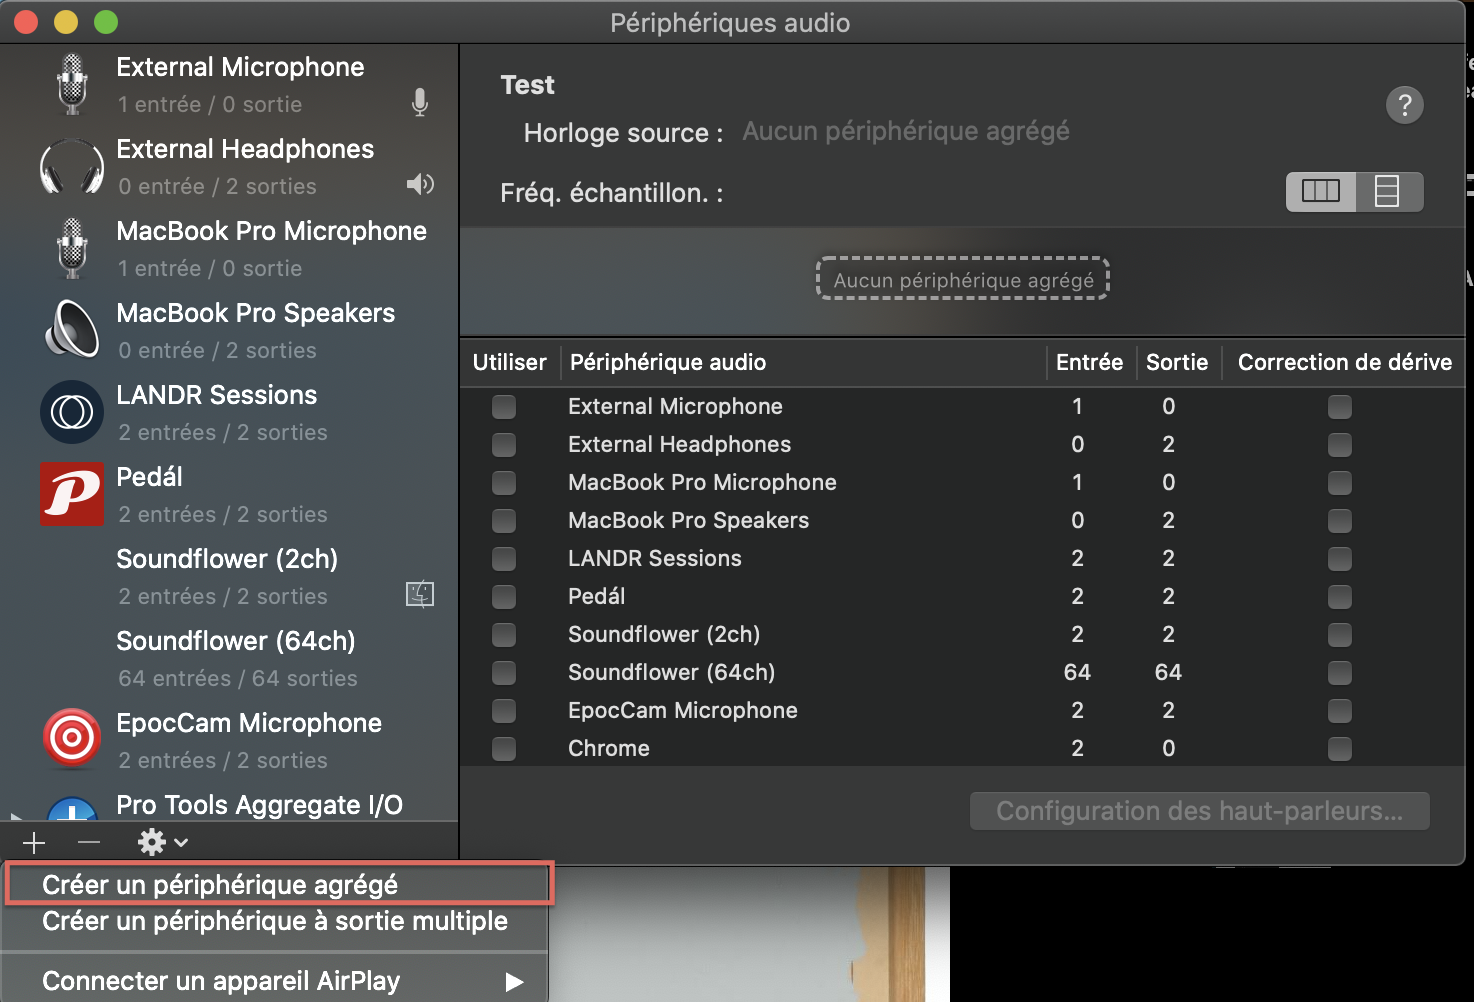Switch to stacked rows layout view
Image resolution: width=1474 pixels, height=1002 pixels.
[1388, 191]
